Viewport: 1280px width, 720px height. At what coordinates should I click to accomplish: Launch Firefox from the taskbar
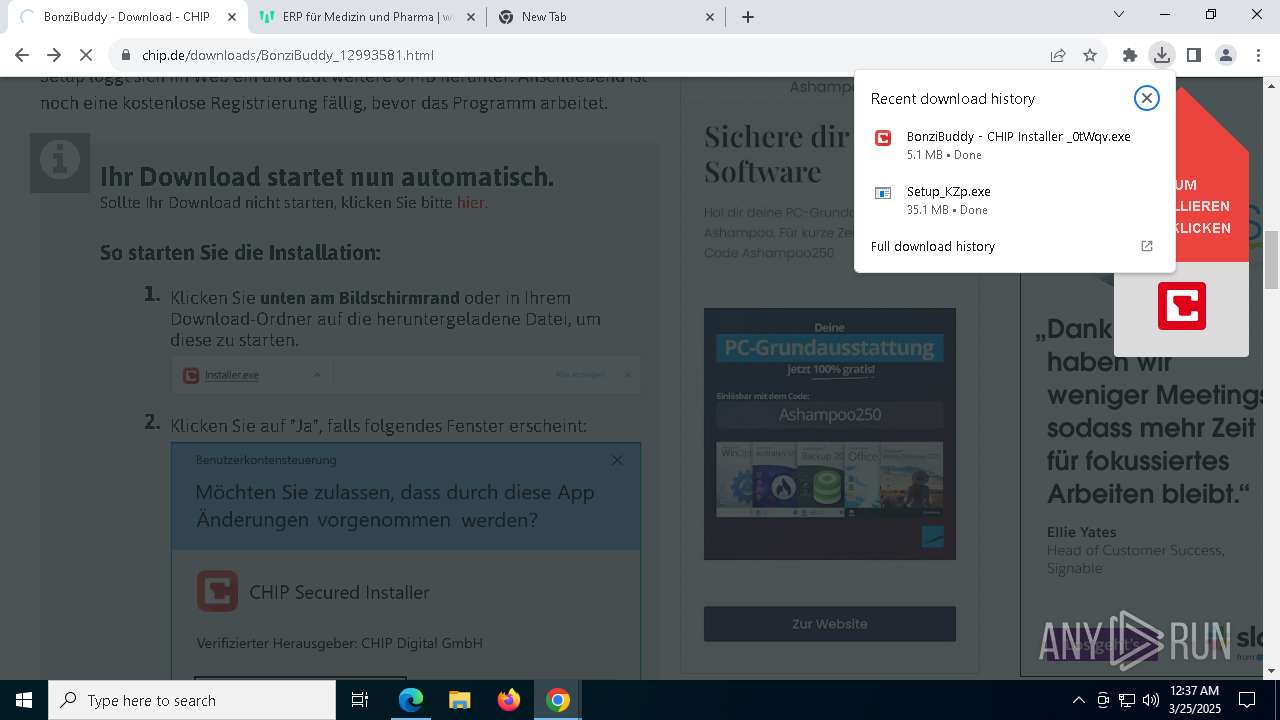tap(509, 700)
